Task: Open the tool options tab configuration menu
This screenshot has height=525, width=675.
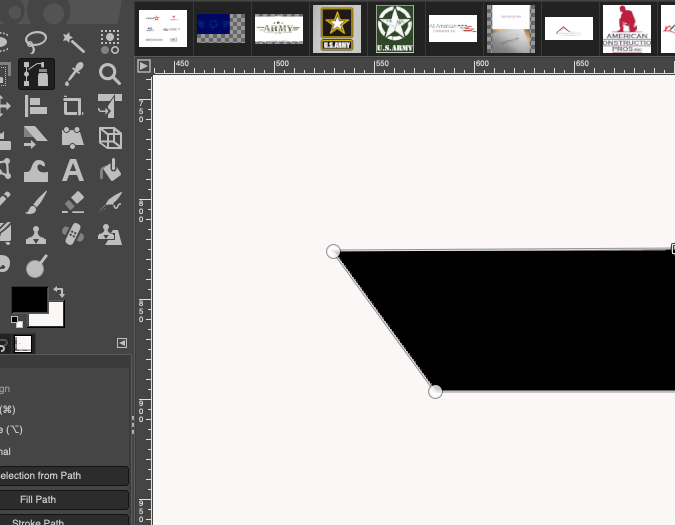Action: (x=122, y=343)
